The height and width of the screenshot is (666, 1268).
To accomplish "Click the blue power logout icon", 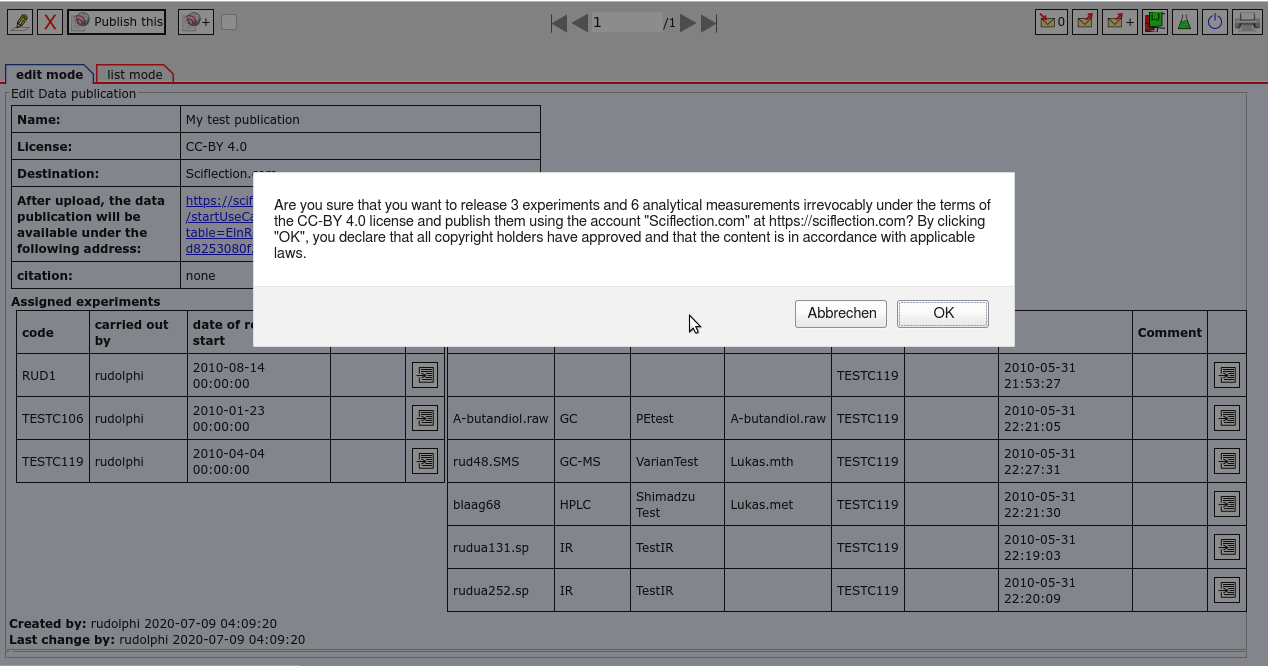I will click(1215, 22).
